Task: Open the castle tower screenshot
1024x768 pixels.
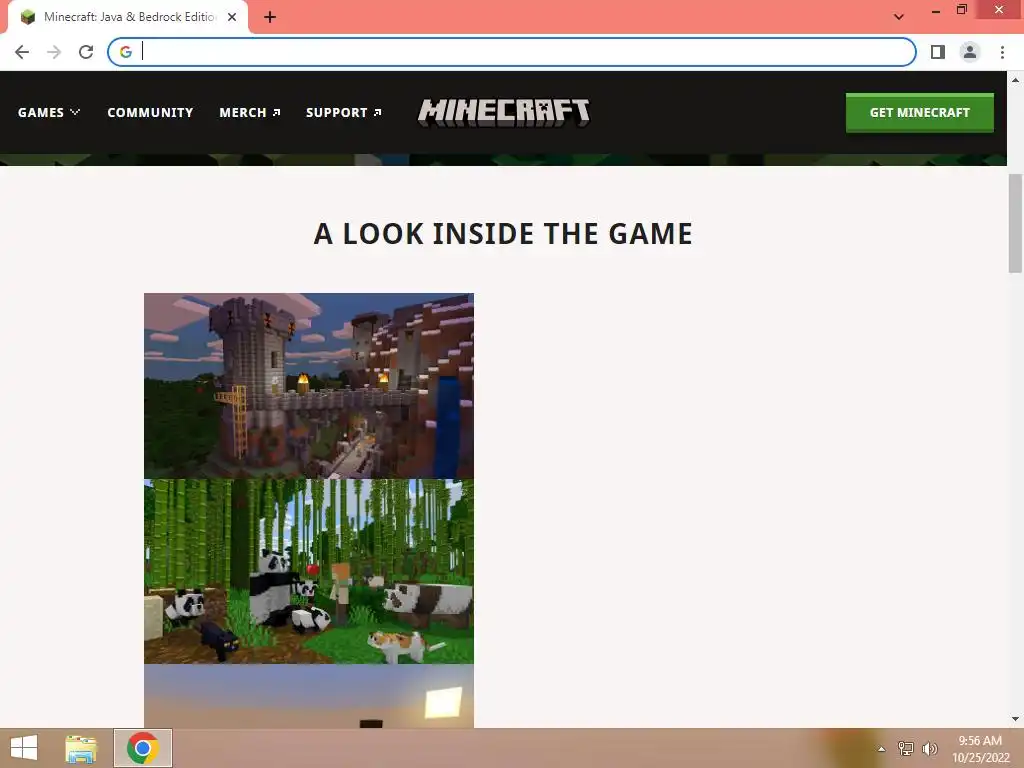Action: point(309,386)
